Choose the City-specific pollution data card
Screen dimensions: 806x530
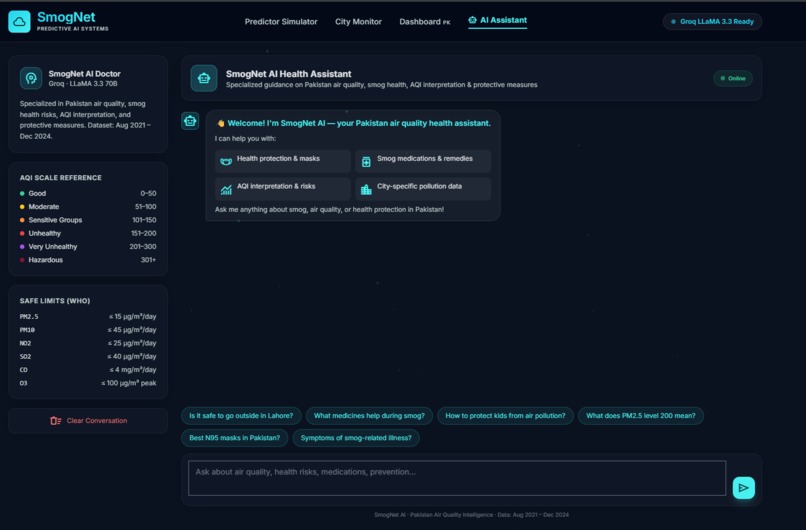point(423,189)
